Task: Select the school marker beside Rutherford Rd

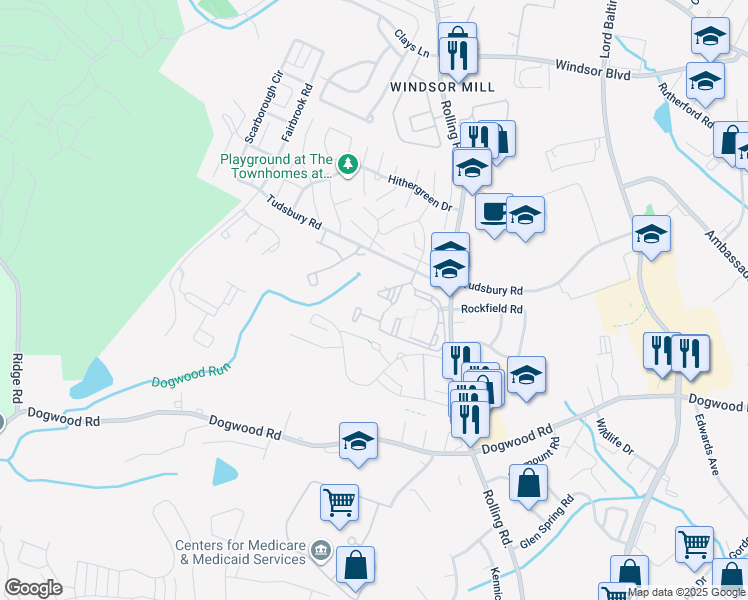Action: (x=705, y=83)
